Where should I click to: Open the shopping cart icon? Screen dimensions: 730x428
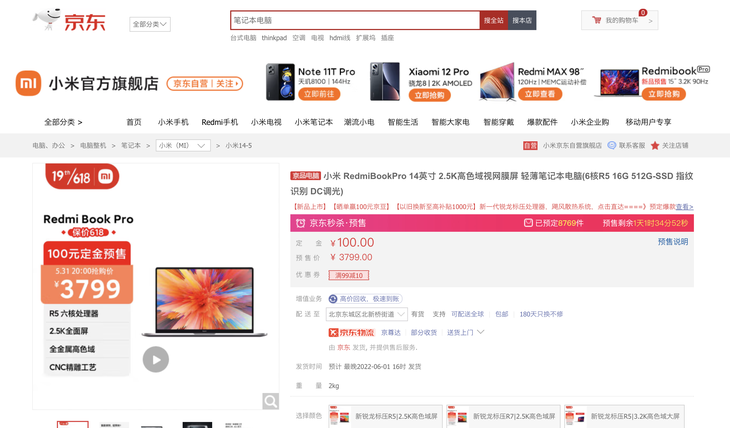pos(596,20)
